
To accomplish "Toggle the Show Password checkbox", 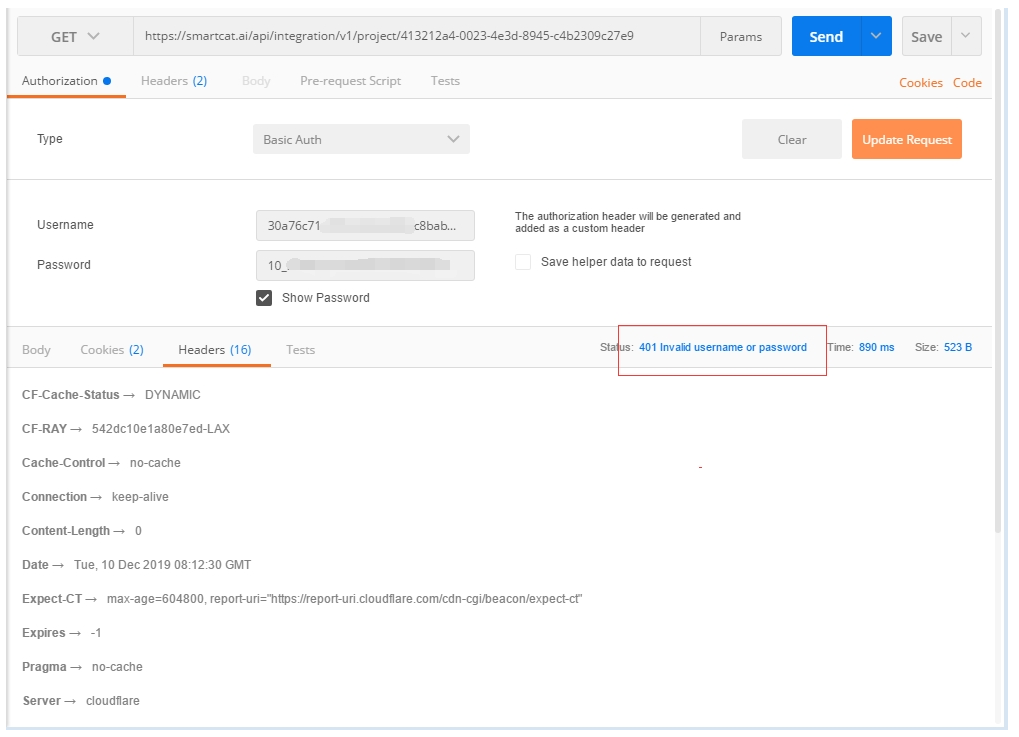I will [264, 297].
